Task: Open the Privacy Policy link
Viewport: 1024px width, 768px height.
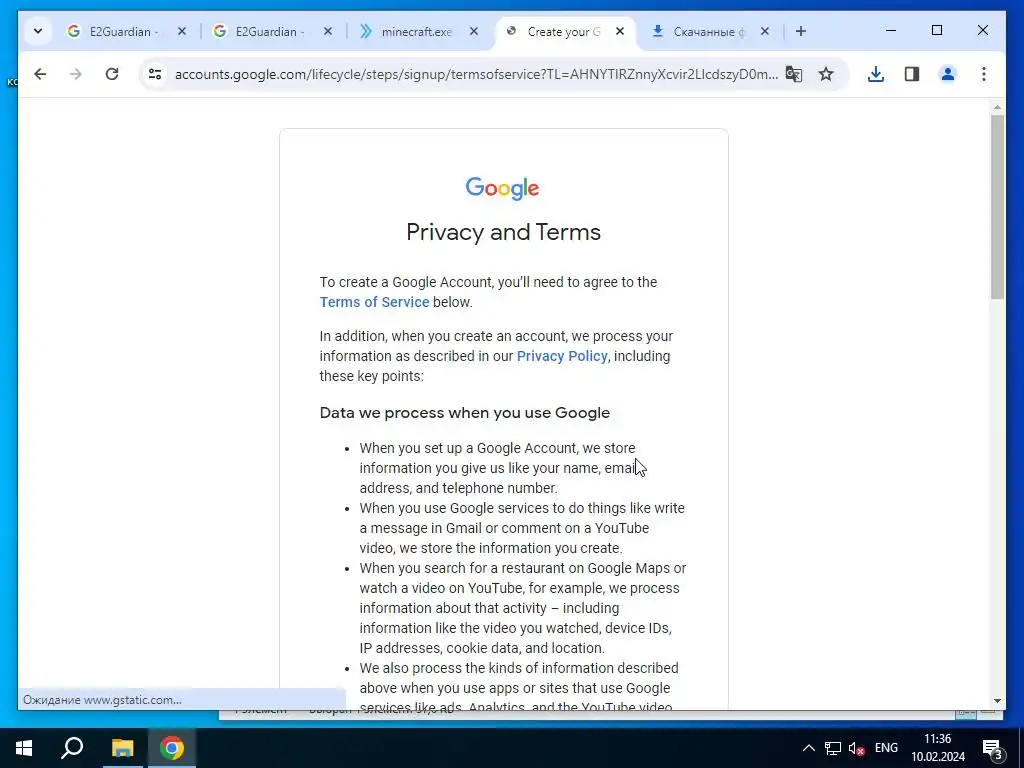Action: point(562,356)
